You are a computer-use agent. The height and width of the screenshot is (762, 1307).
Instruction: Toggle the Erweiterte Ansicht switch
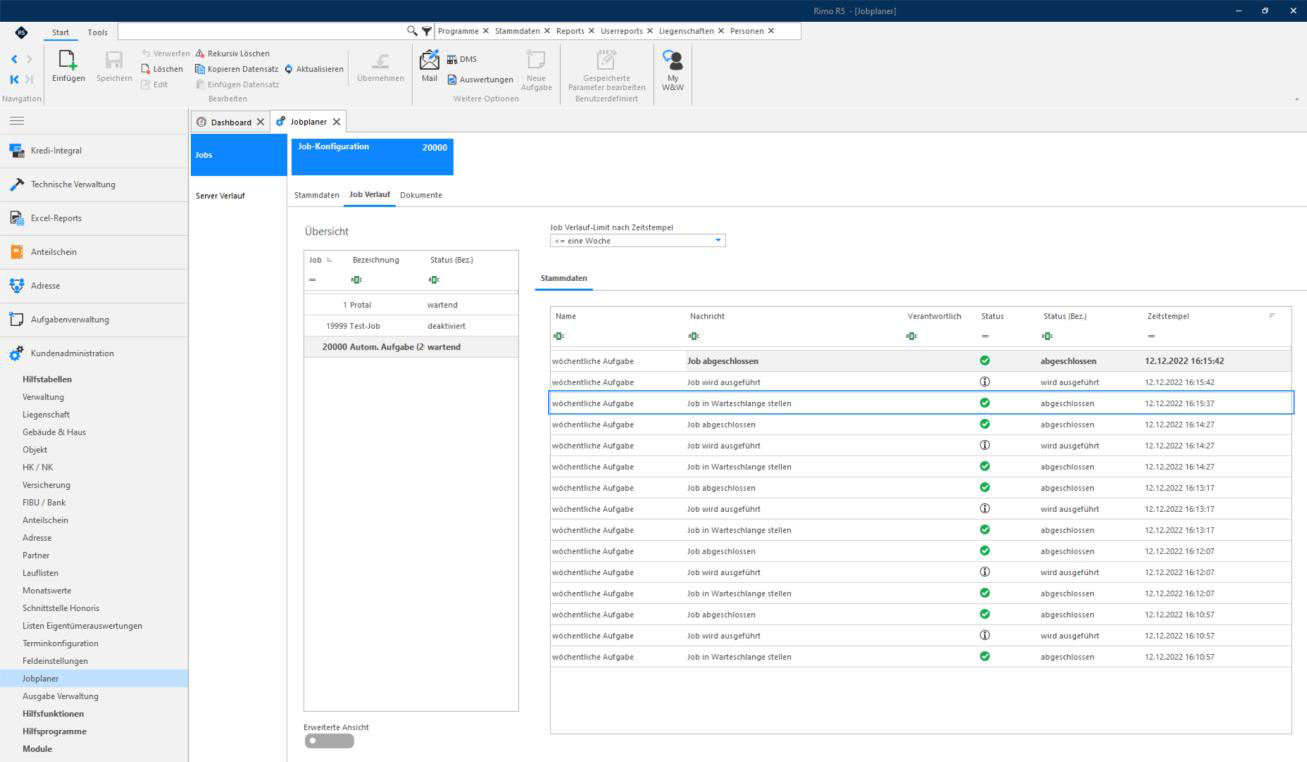pyautogui.click(x=329, y=741)
